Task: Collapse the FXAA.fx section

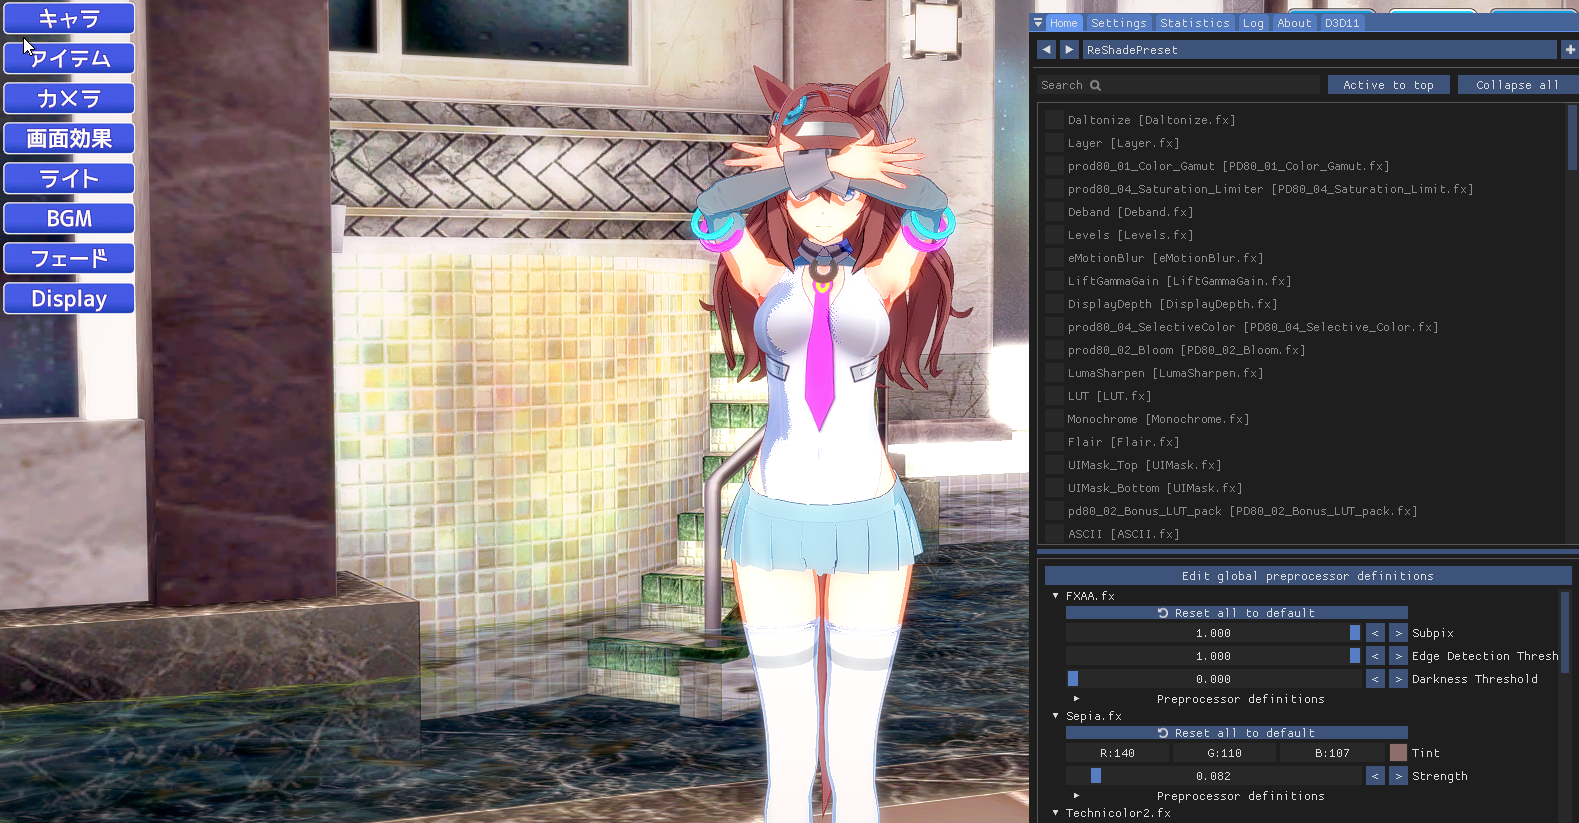Action: (1055, 596)
